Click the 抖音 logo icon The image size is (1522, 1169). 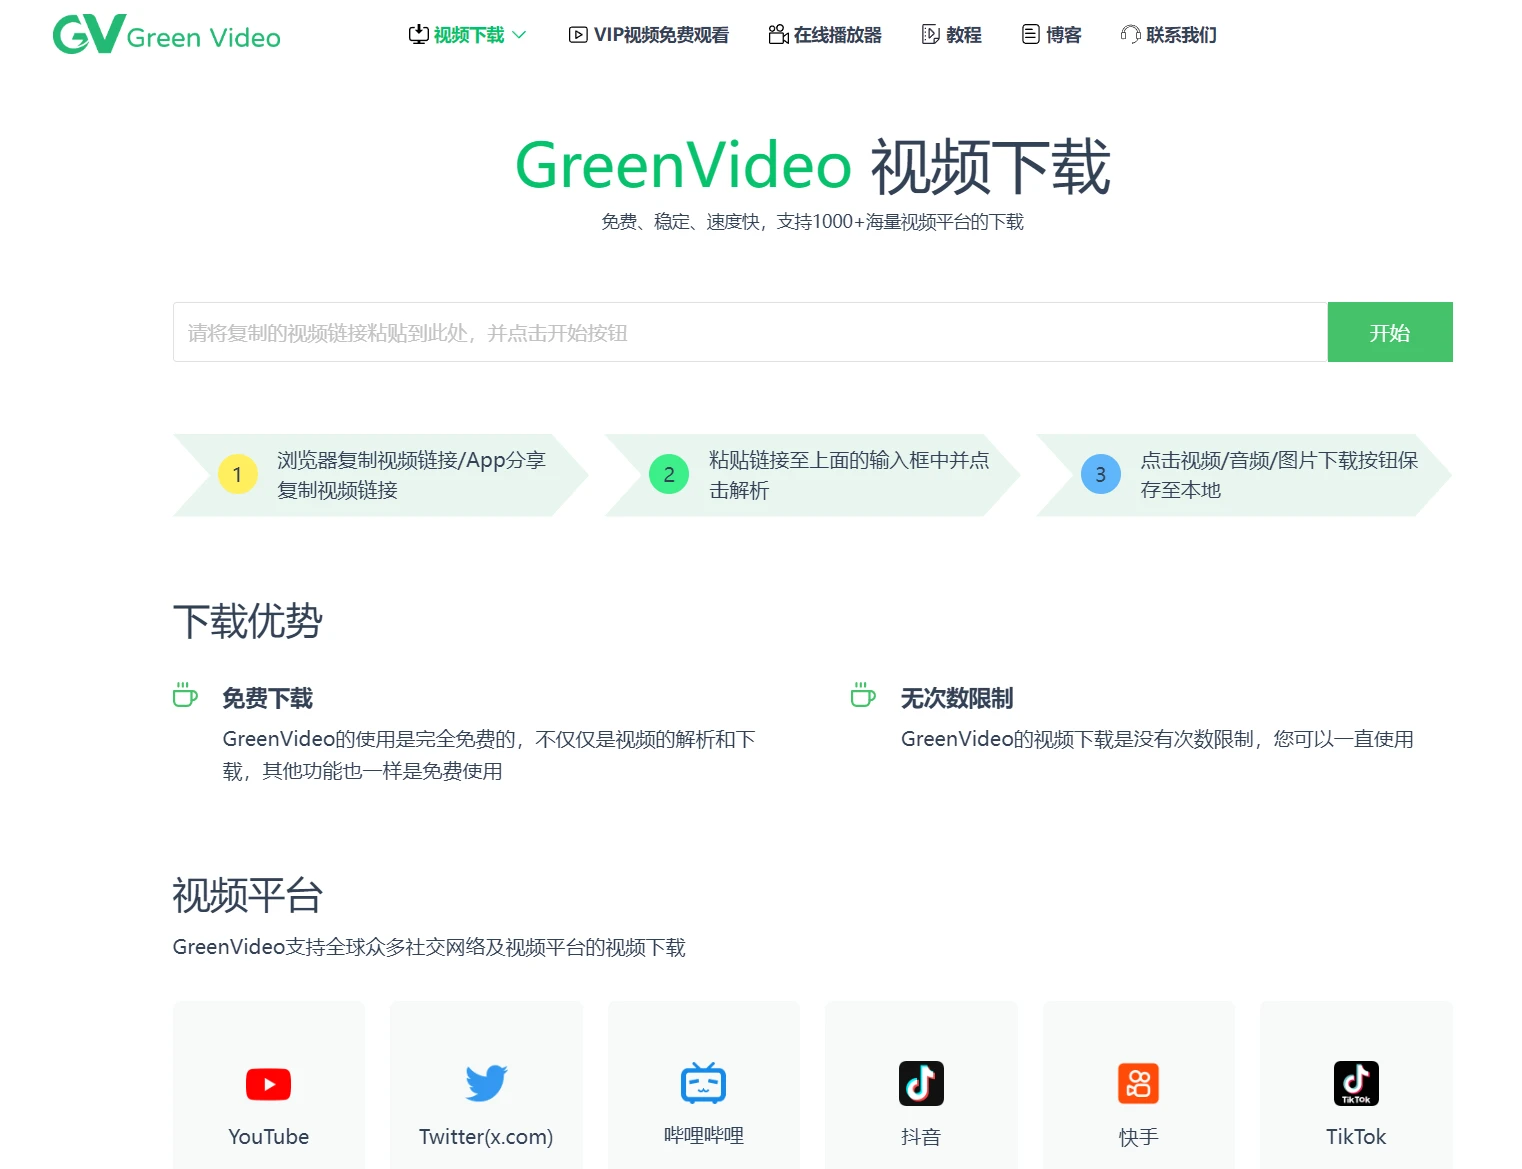921,1083
